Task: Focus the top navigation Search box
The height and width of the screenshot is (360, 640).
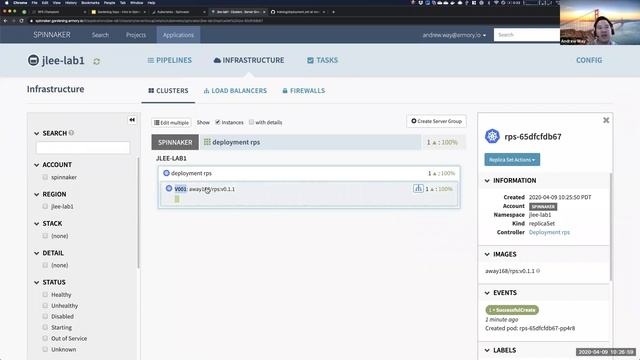Action: (x=527, y=35)
